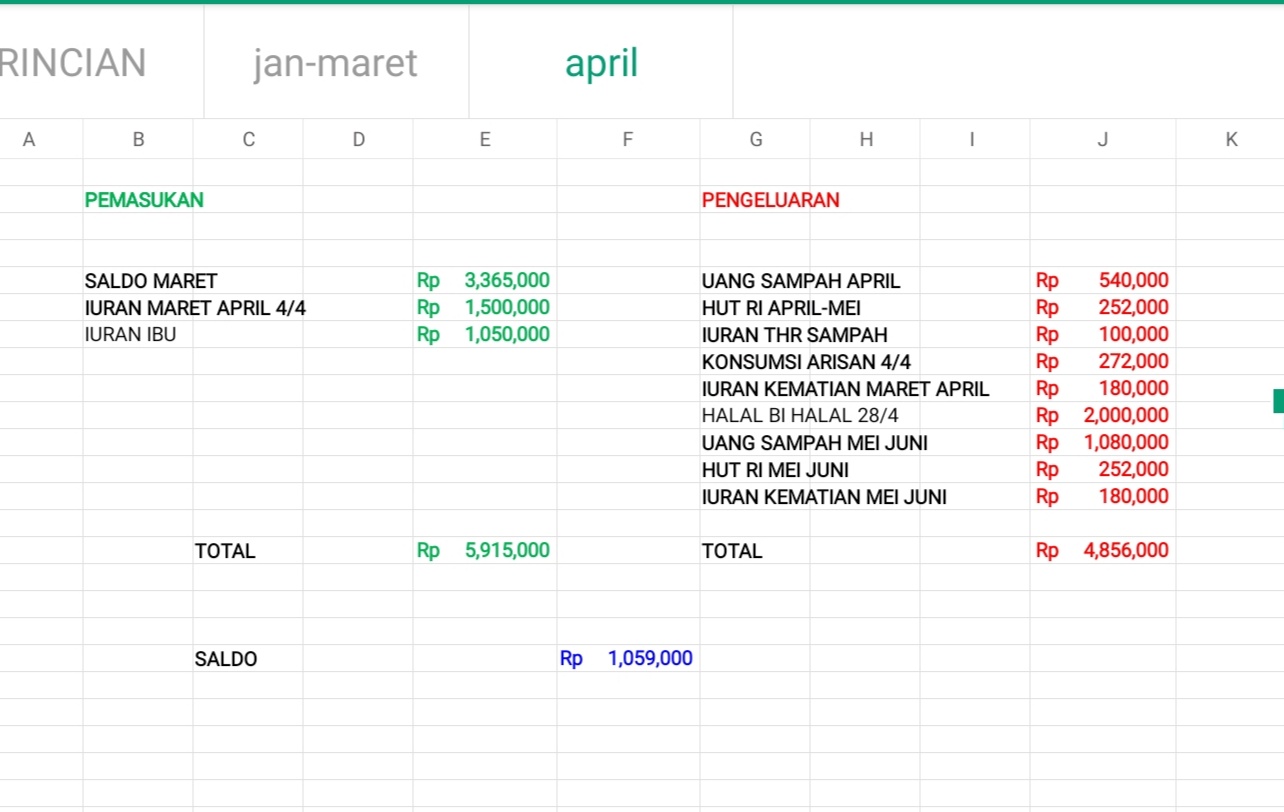
Task: Click the pengeluaran total Rp 4,856,000 cell
Action: tap(1102, 551)
